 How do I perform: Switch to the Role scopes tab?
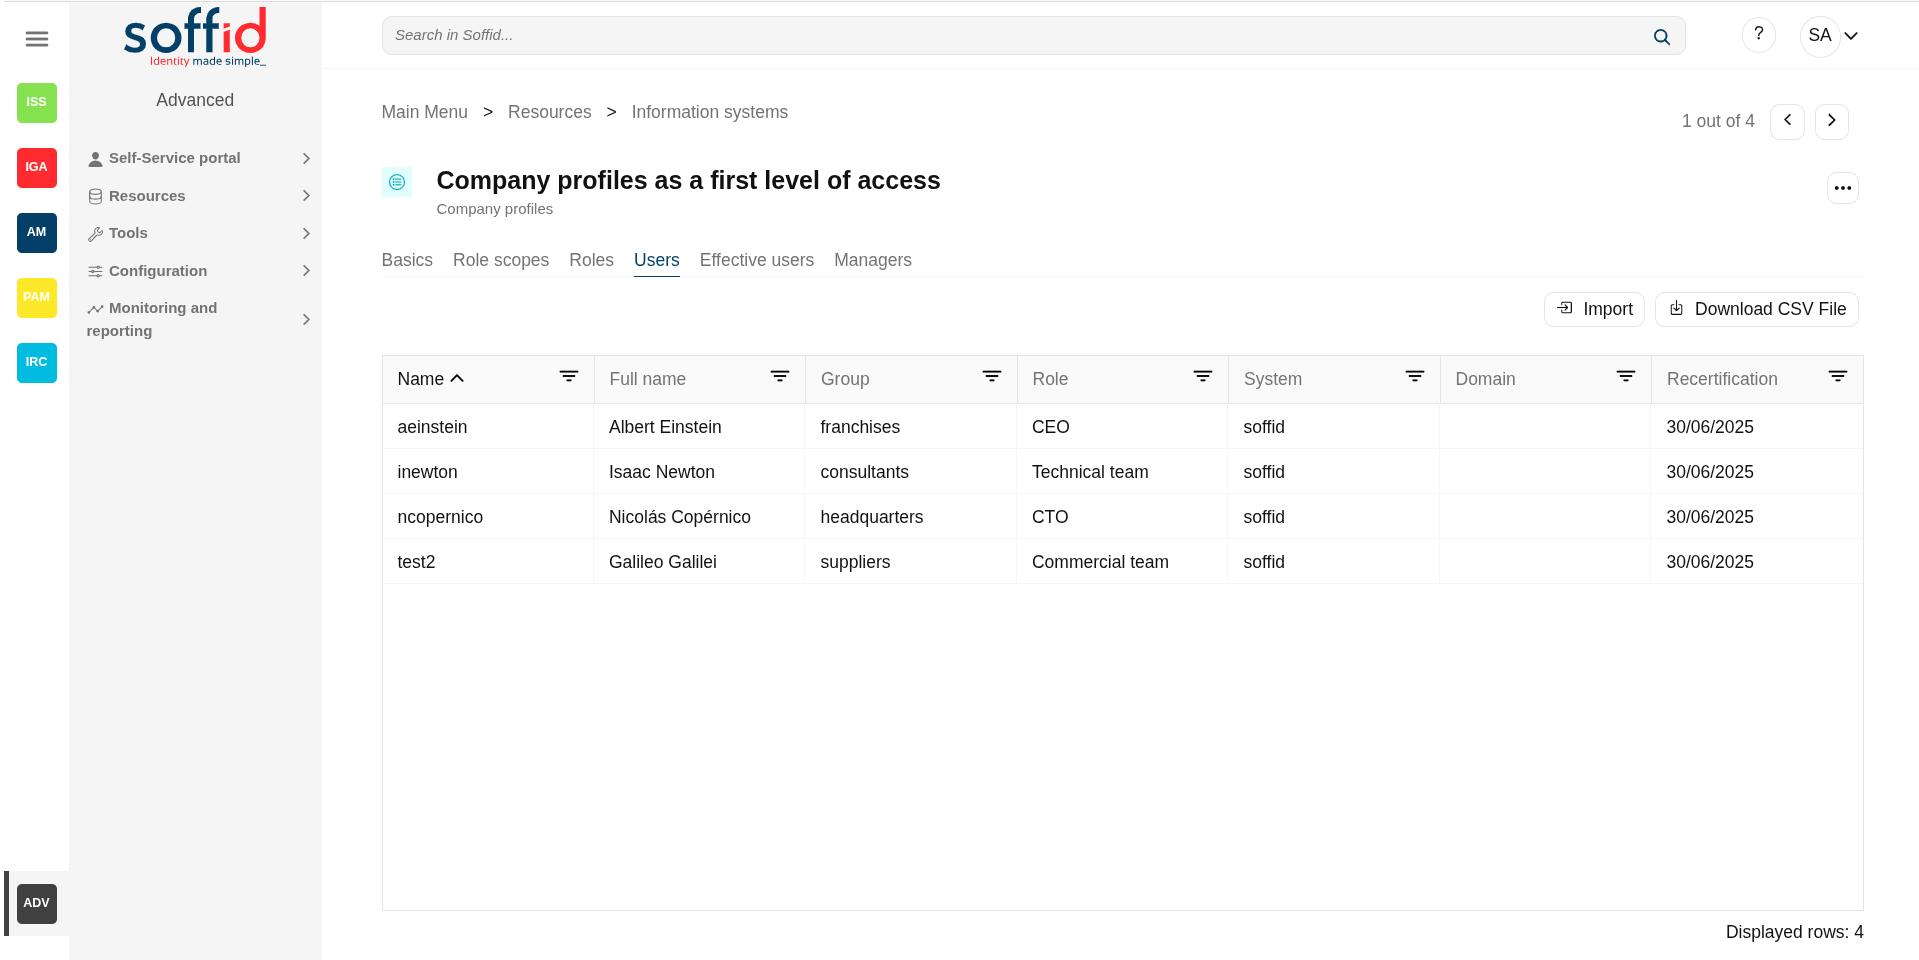click(501, 260)
